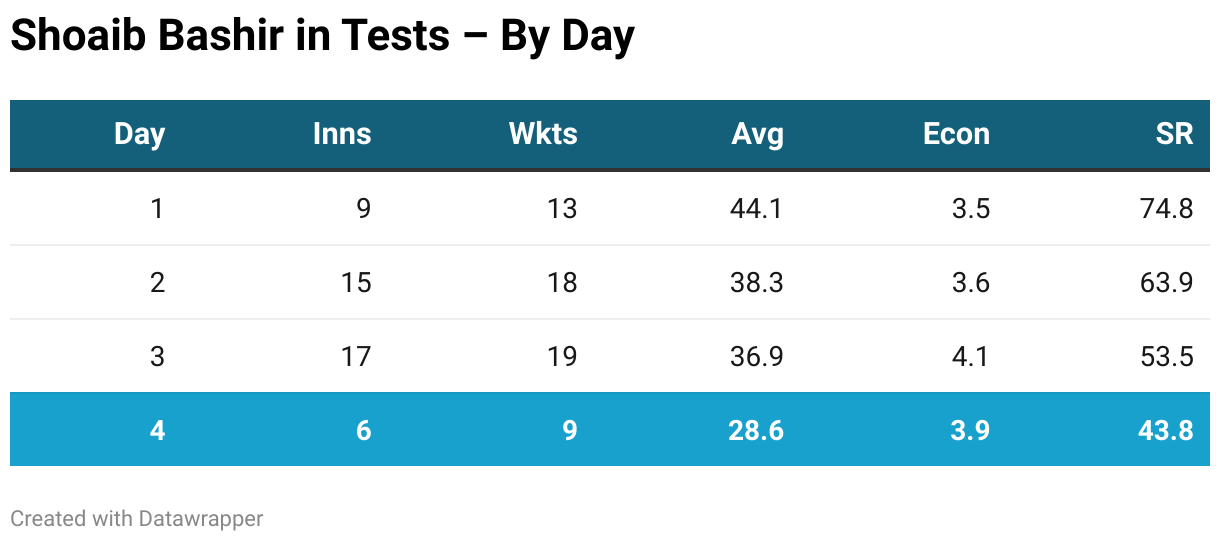
Task: Select the Day 2 row cell
Action: click(x=157, y=282)
